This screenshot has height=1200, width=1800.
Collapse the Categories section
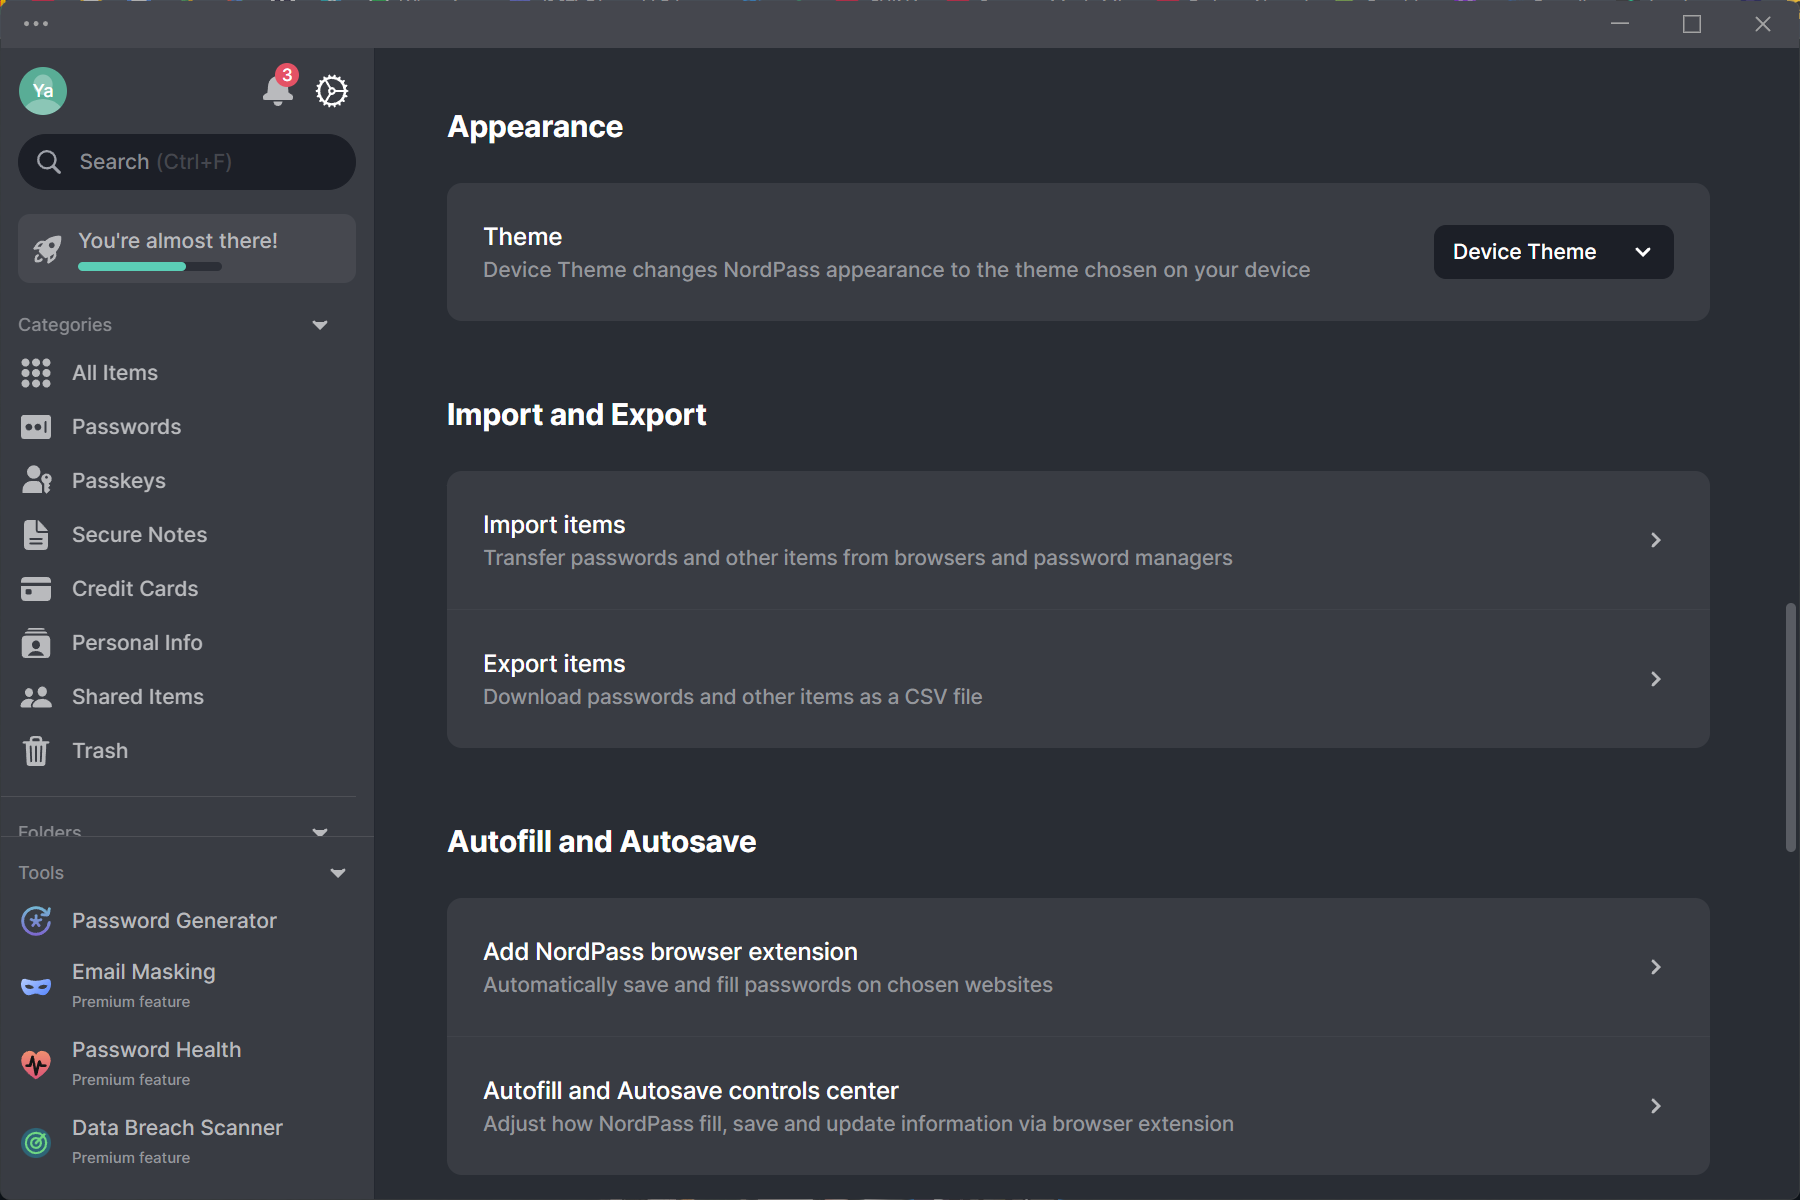point(320,325)
